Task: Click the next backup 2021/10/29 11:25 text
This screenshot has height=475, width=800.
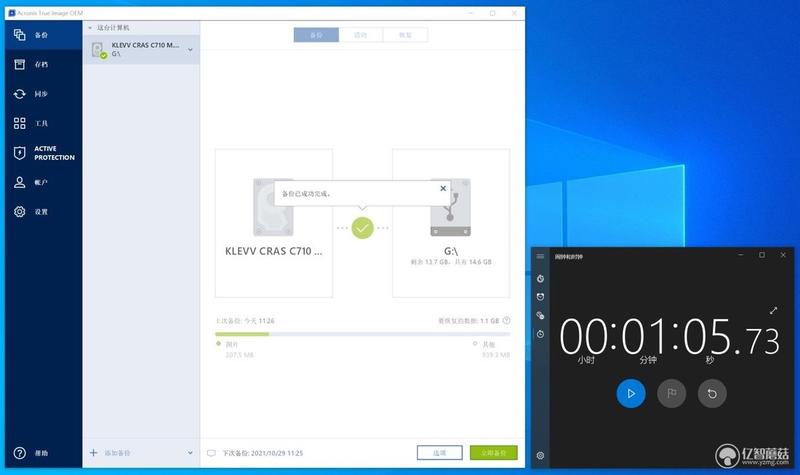Action: (263, 453)
